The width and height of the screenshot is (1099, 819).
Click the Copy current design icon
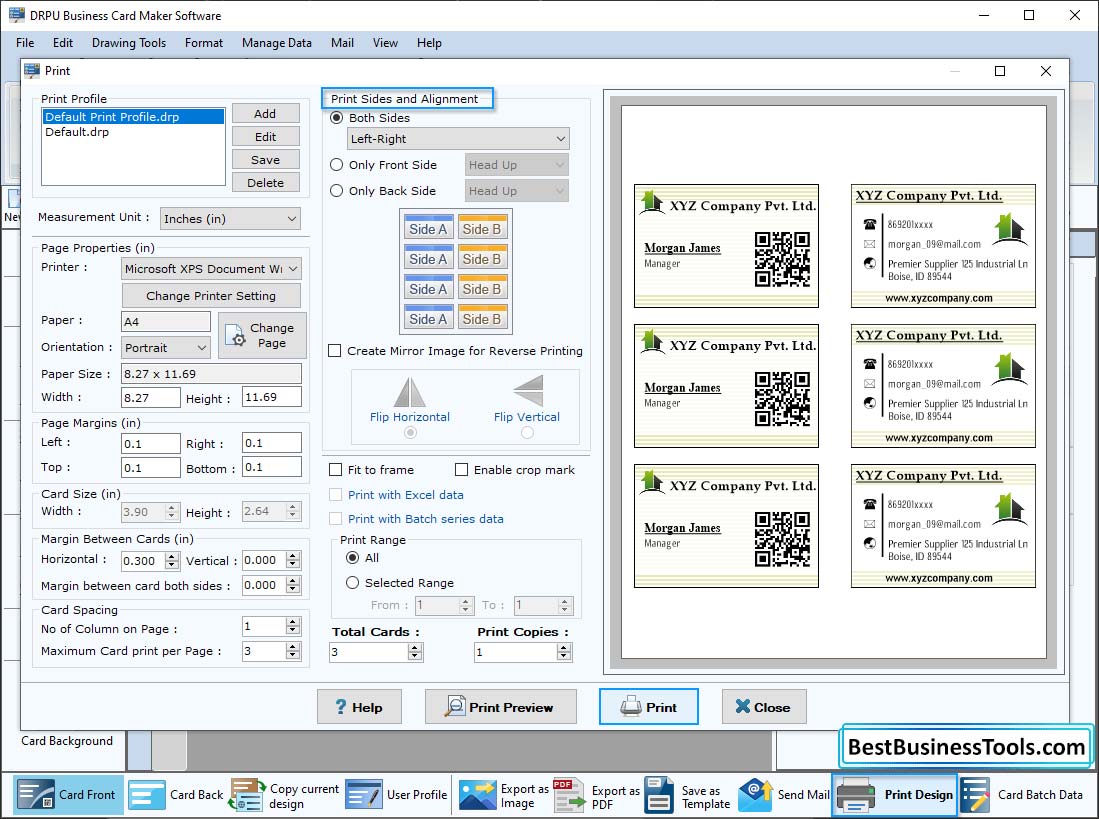pos(247,795)
